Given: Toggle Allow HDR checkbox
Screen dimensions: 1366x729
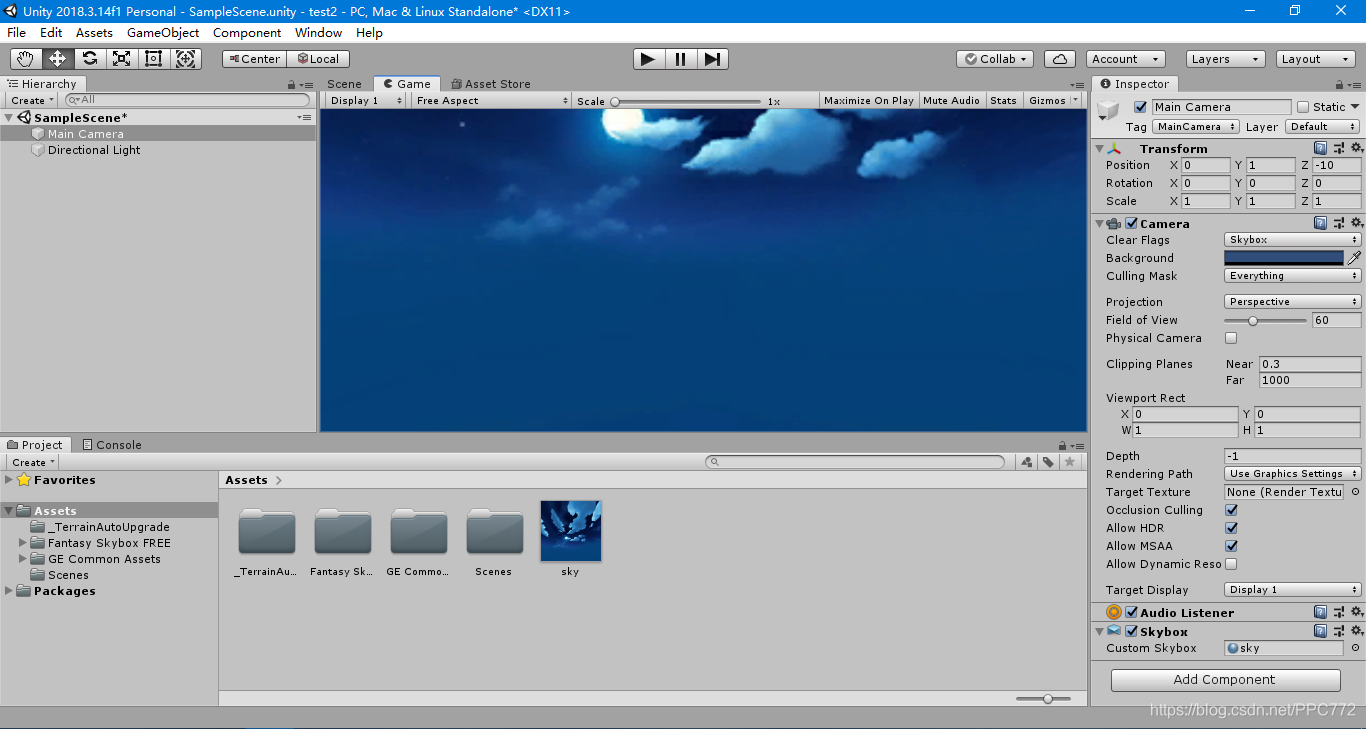Looking at the screenshot, I should point(1231,528).
